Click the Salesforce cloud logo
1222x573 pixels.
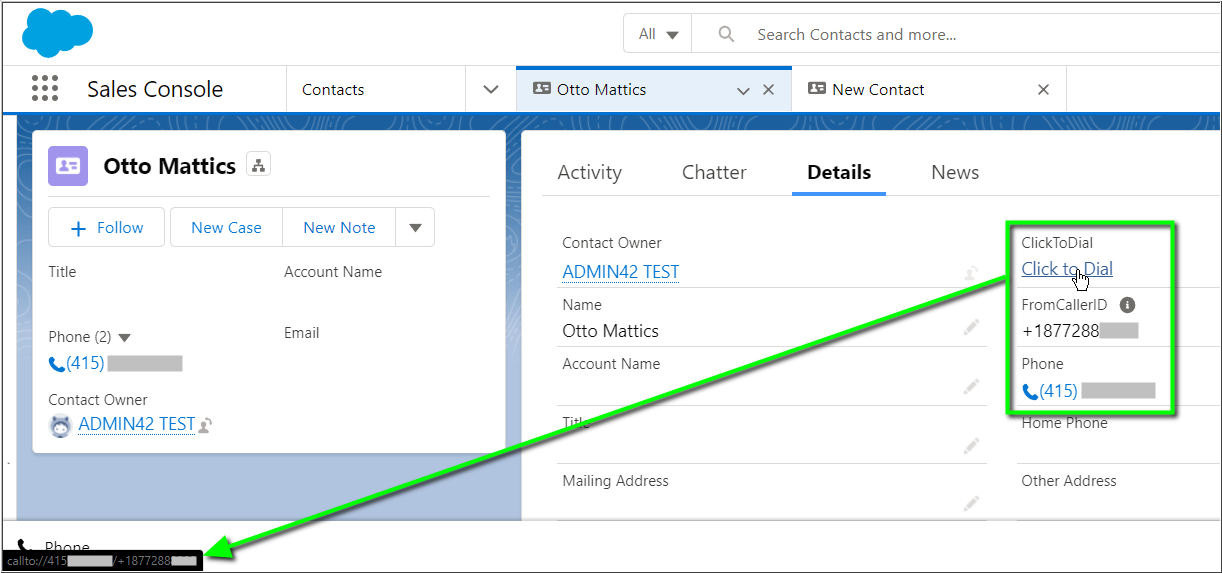pyautogui.click(x=57, y=33)
